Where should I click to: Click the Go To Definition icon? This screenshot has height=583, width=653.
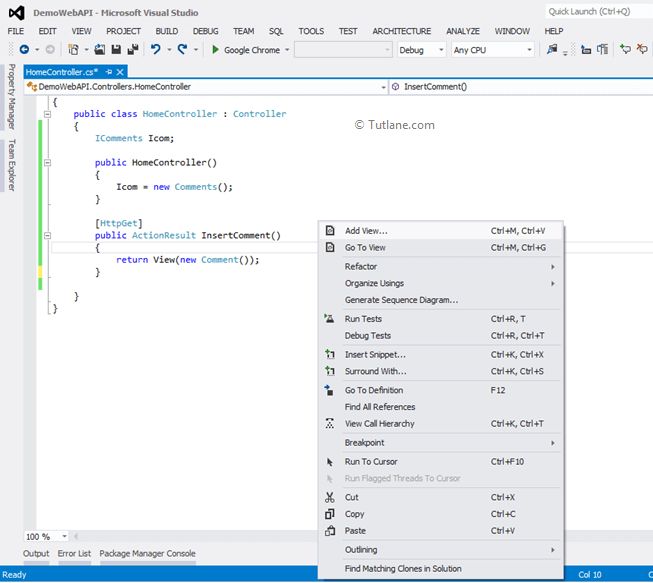(x=329, y=390)
